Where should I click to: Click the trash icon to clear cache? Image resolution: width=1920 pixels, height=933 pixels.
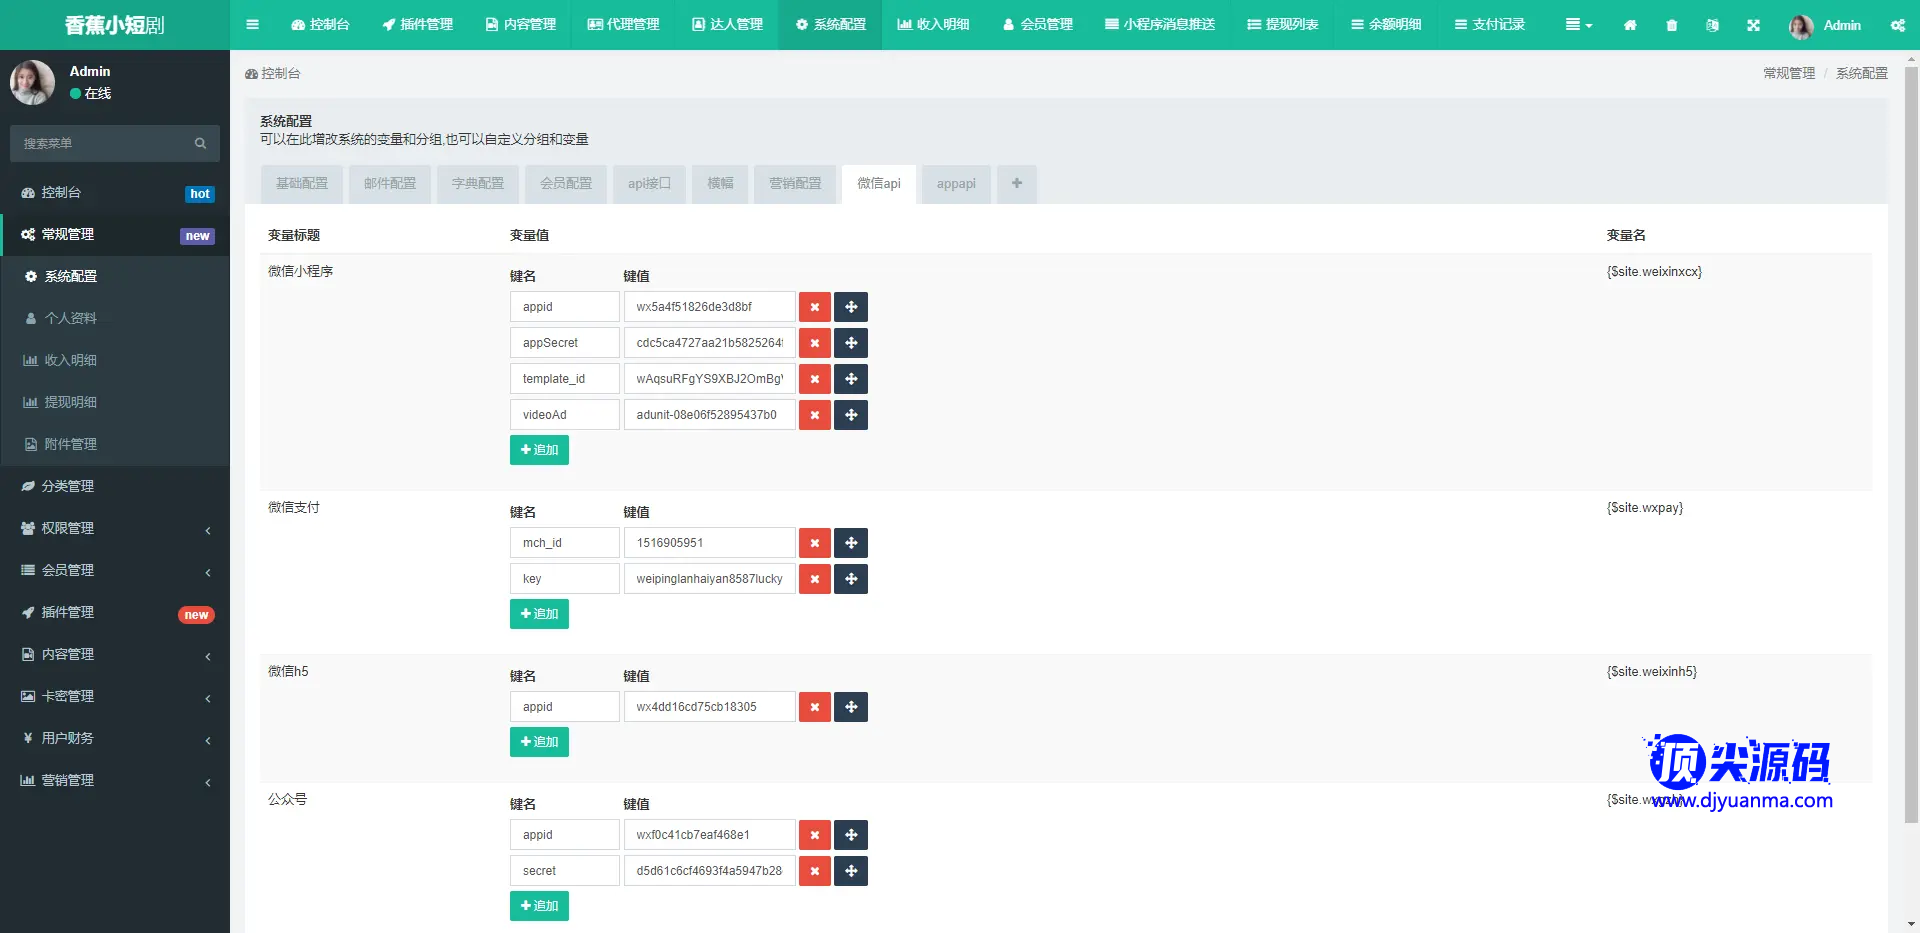pos(1672,25)
